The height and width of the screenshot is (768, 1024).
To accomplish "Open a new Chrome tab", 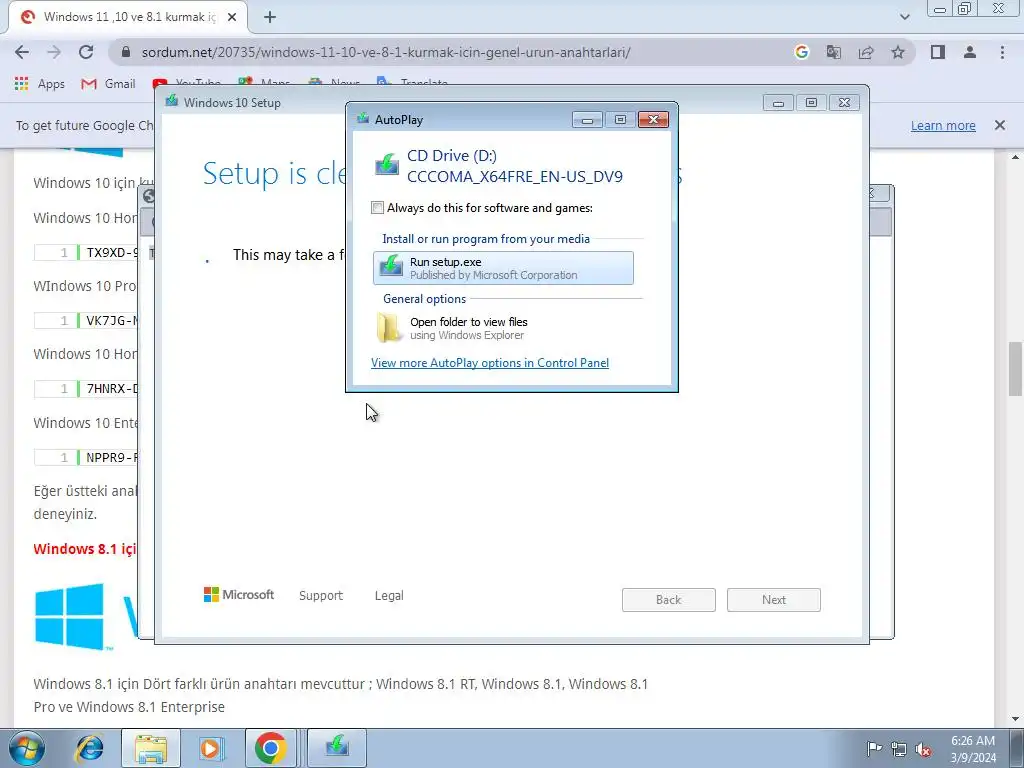I will tap(270, 18).
